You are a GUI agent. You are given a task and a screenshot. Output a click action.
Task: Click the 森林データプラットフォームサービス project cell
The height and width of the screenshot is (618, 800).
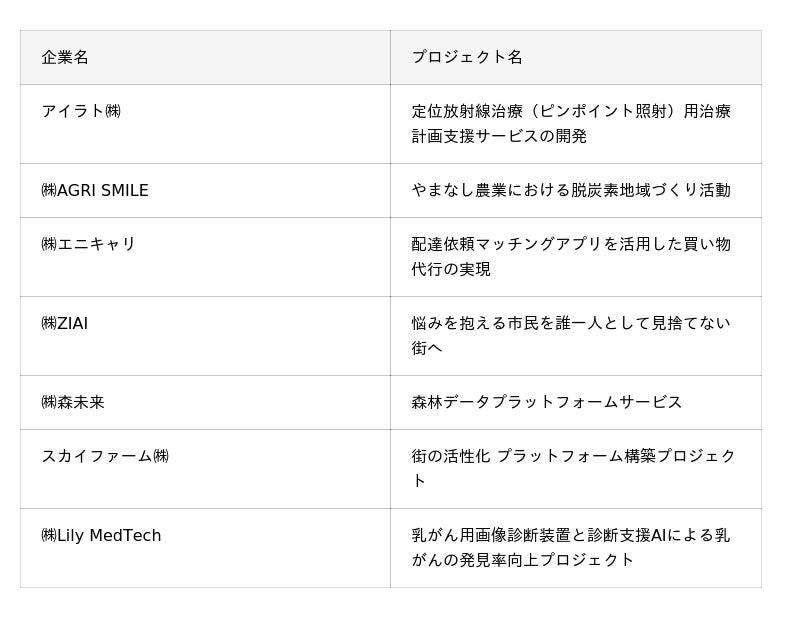coord(547,402)
